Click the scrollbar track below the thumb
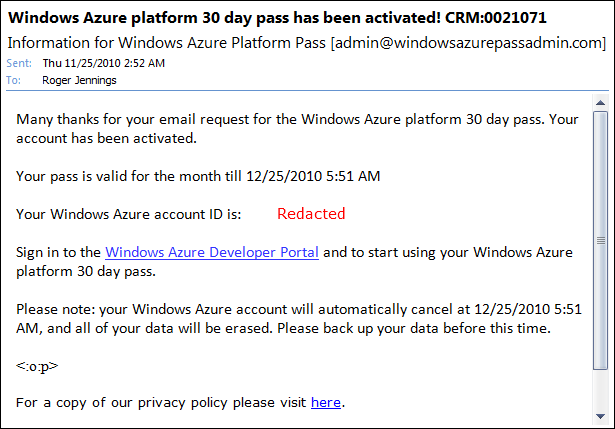This screenshot has width=615, height=429. tap(600, 390)
